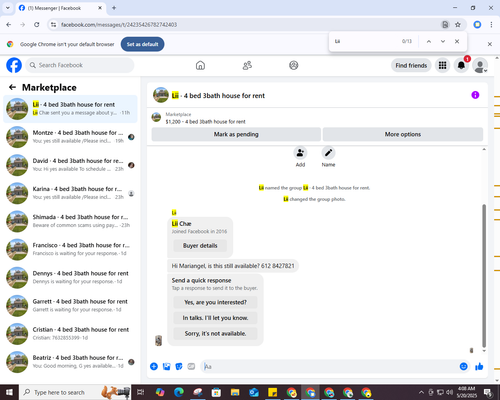500x400 pixels.
Task: Open the account profile menu
Action: [480, 65]
